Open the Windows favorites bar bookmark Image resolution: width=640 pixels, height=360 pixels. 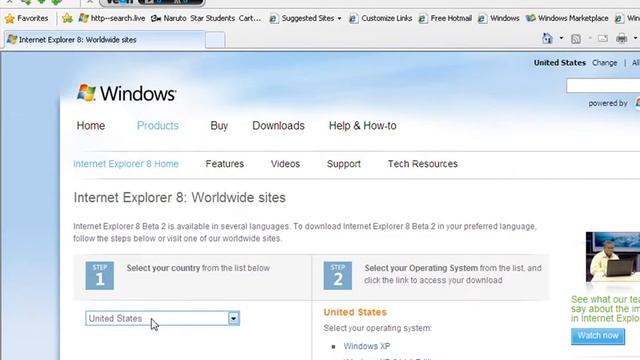coord(499,18)
